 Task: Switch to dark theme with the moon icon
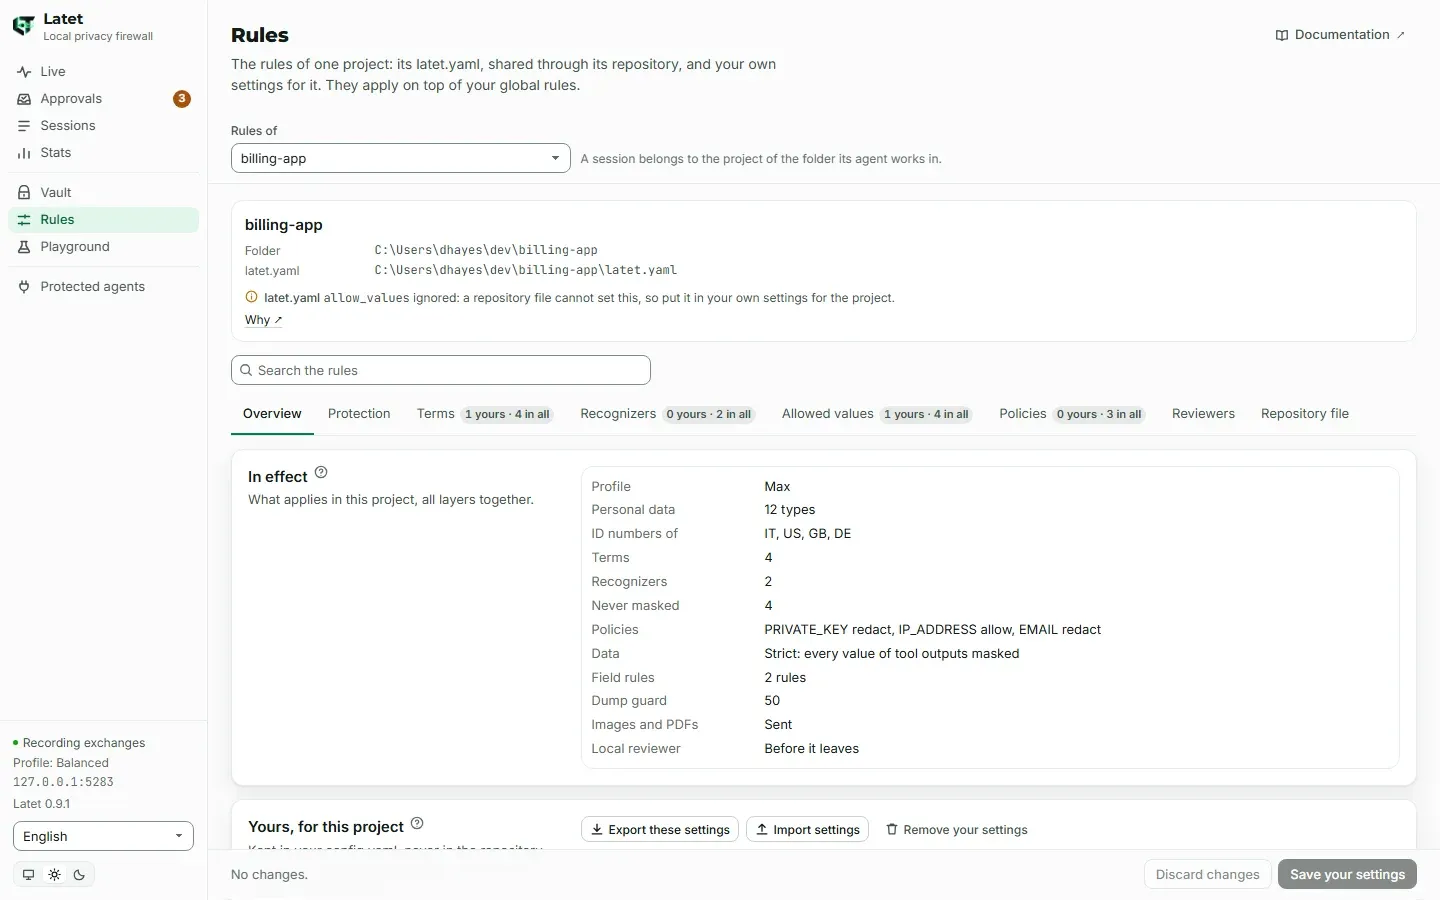click(x=80, y=875)
